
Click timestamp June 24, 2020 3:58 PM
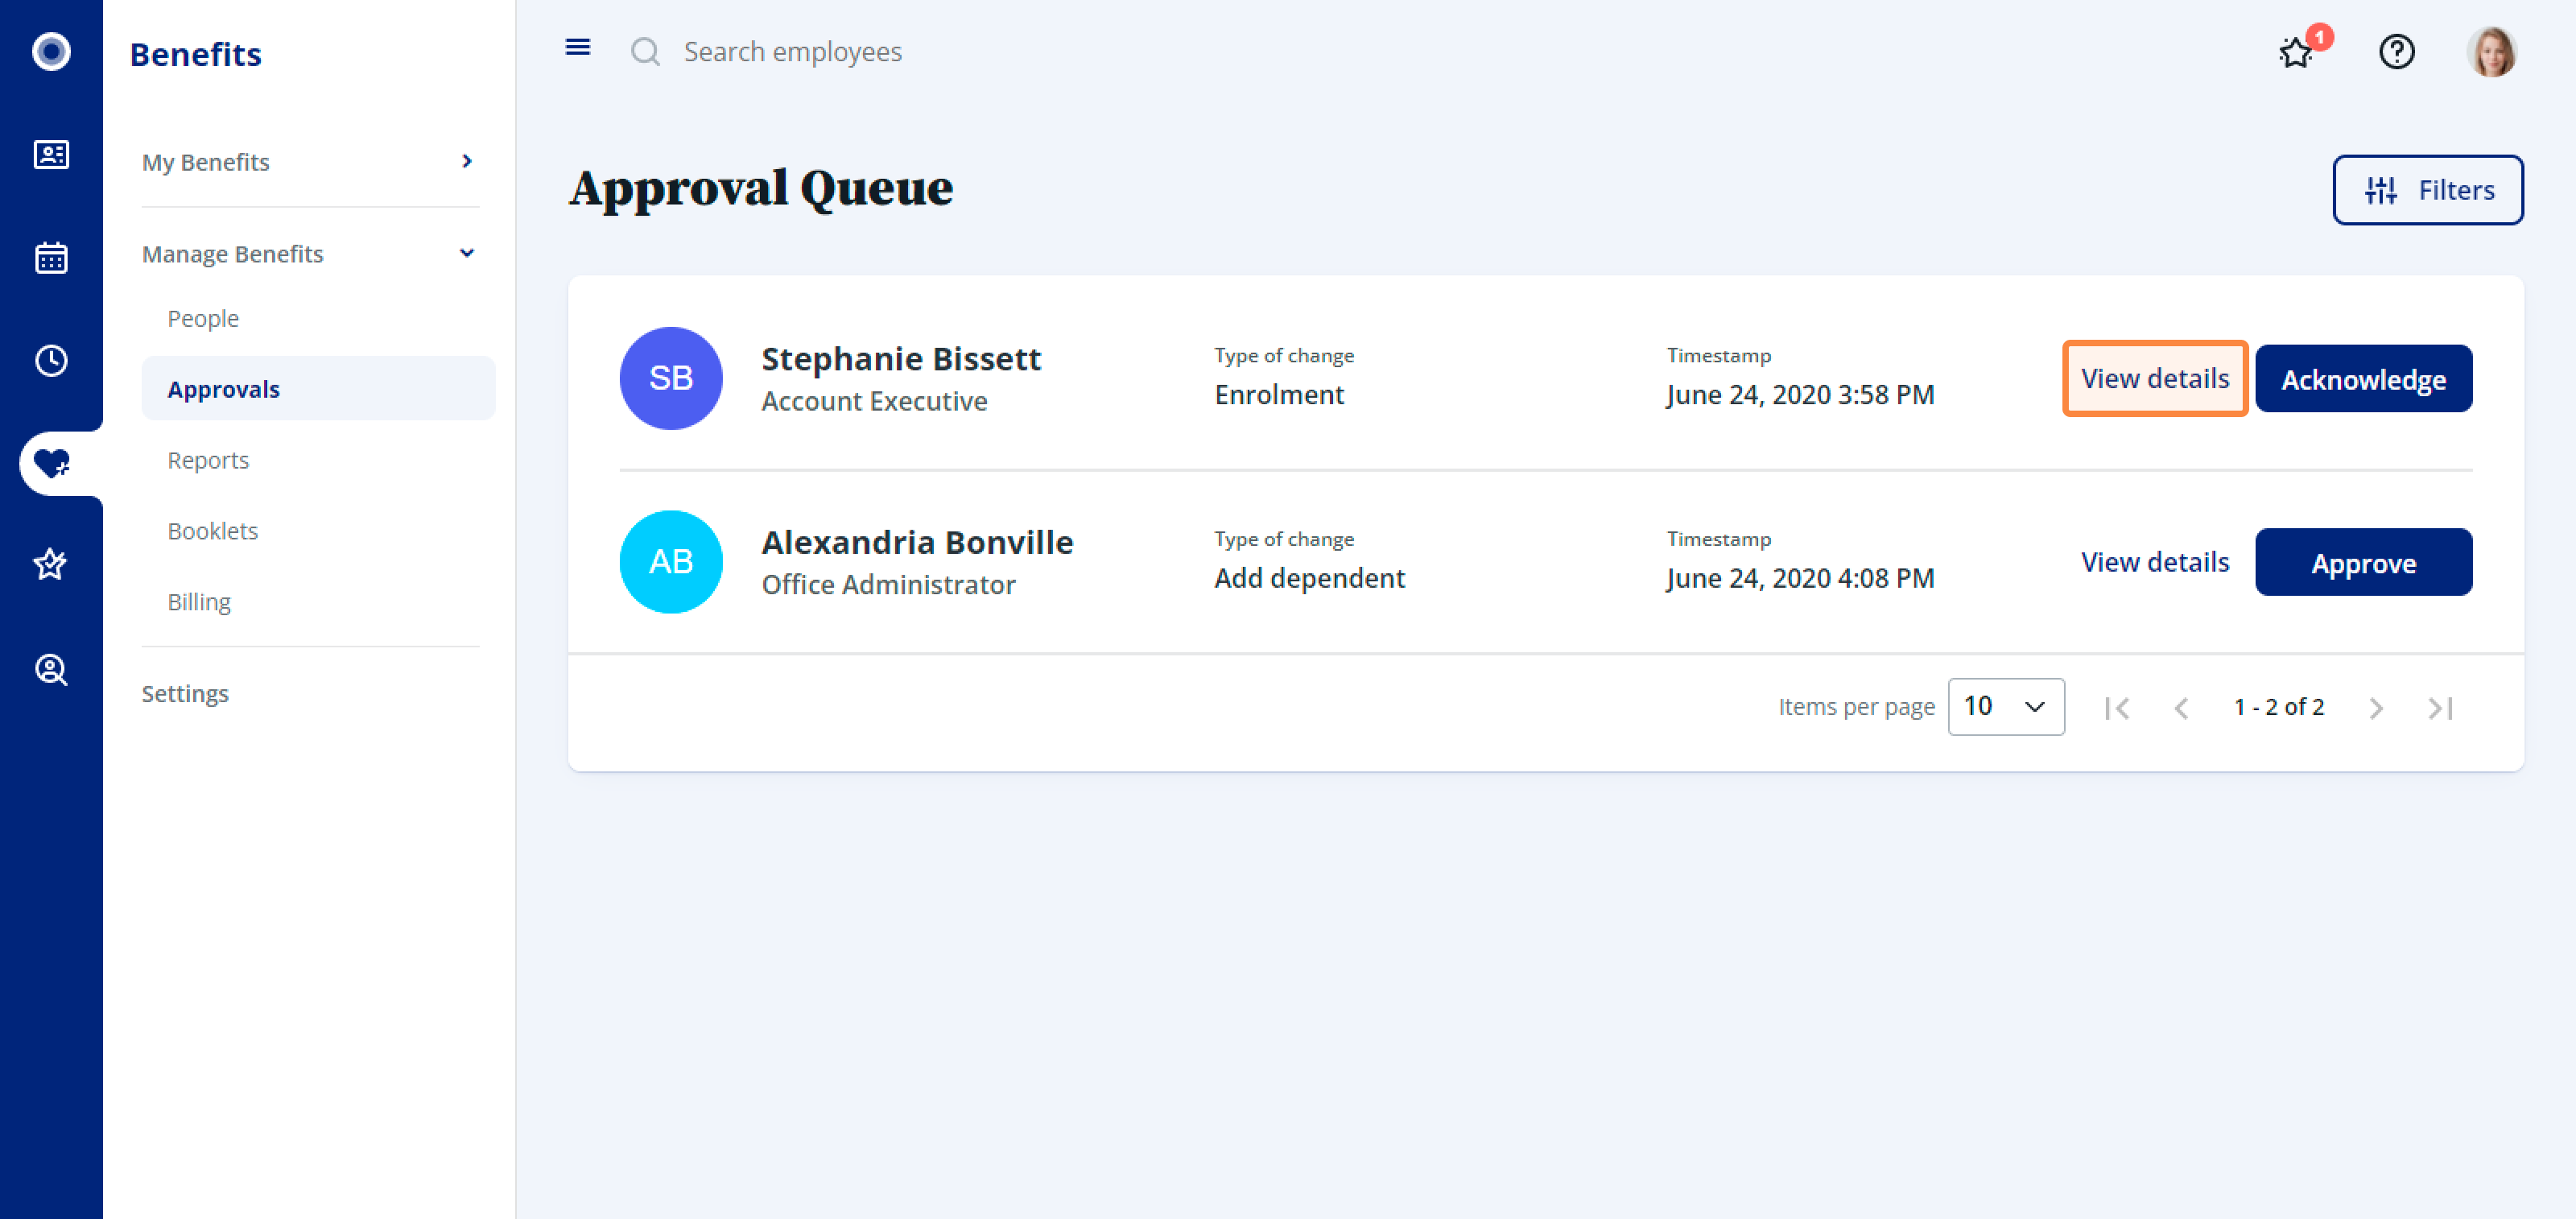(1800, 395)
